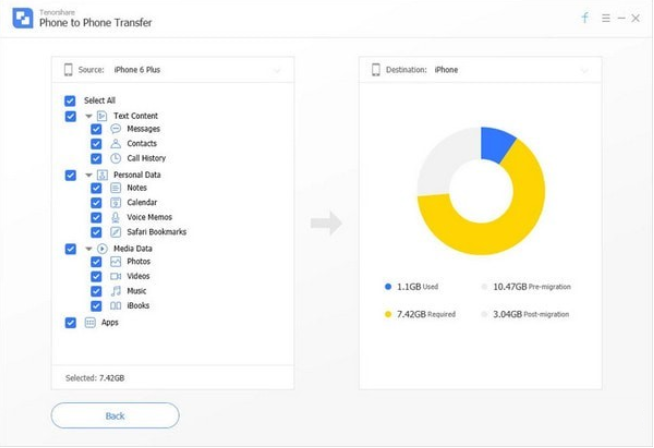Viewport: 654px width, 448px height.
Task: Click the 10.47GB Pre-migration legend entry
Action: pos(526,287)
